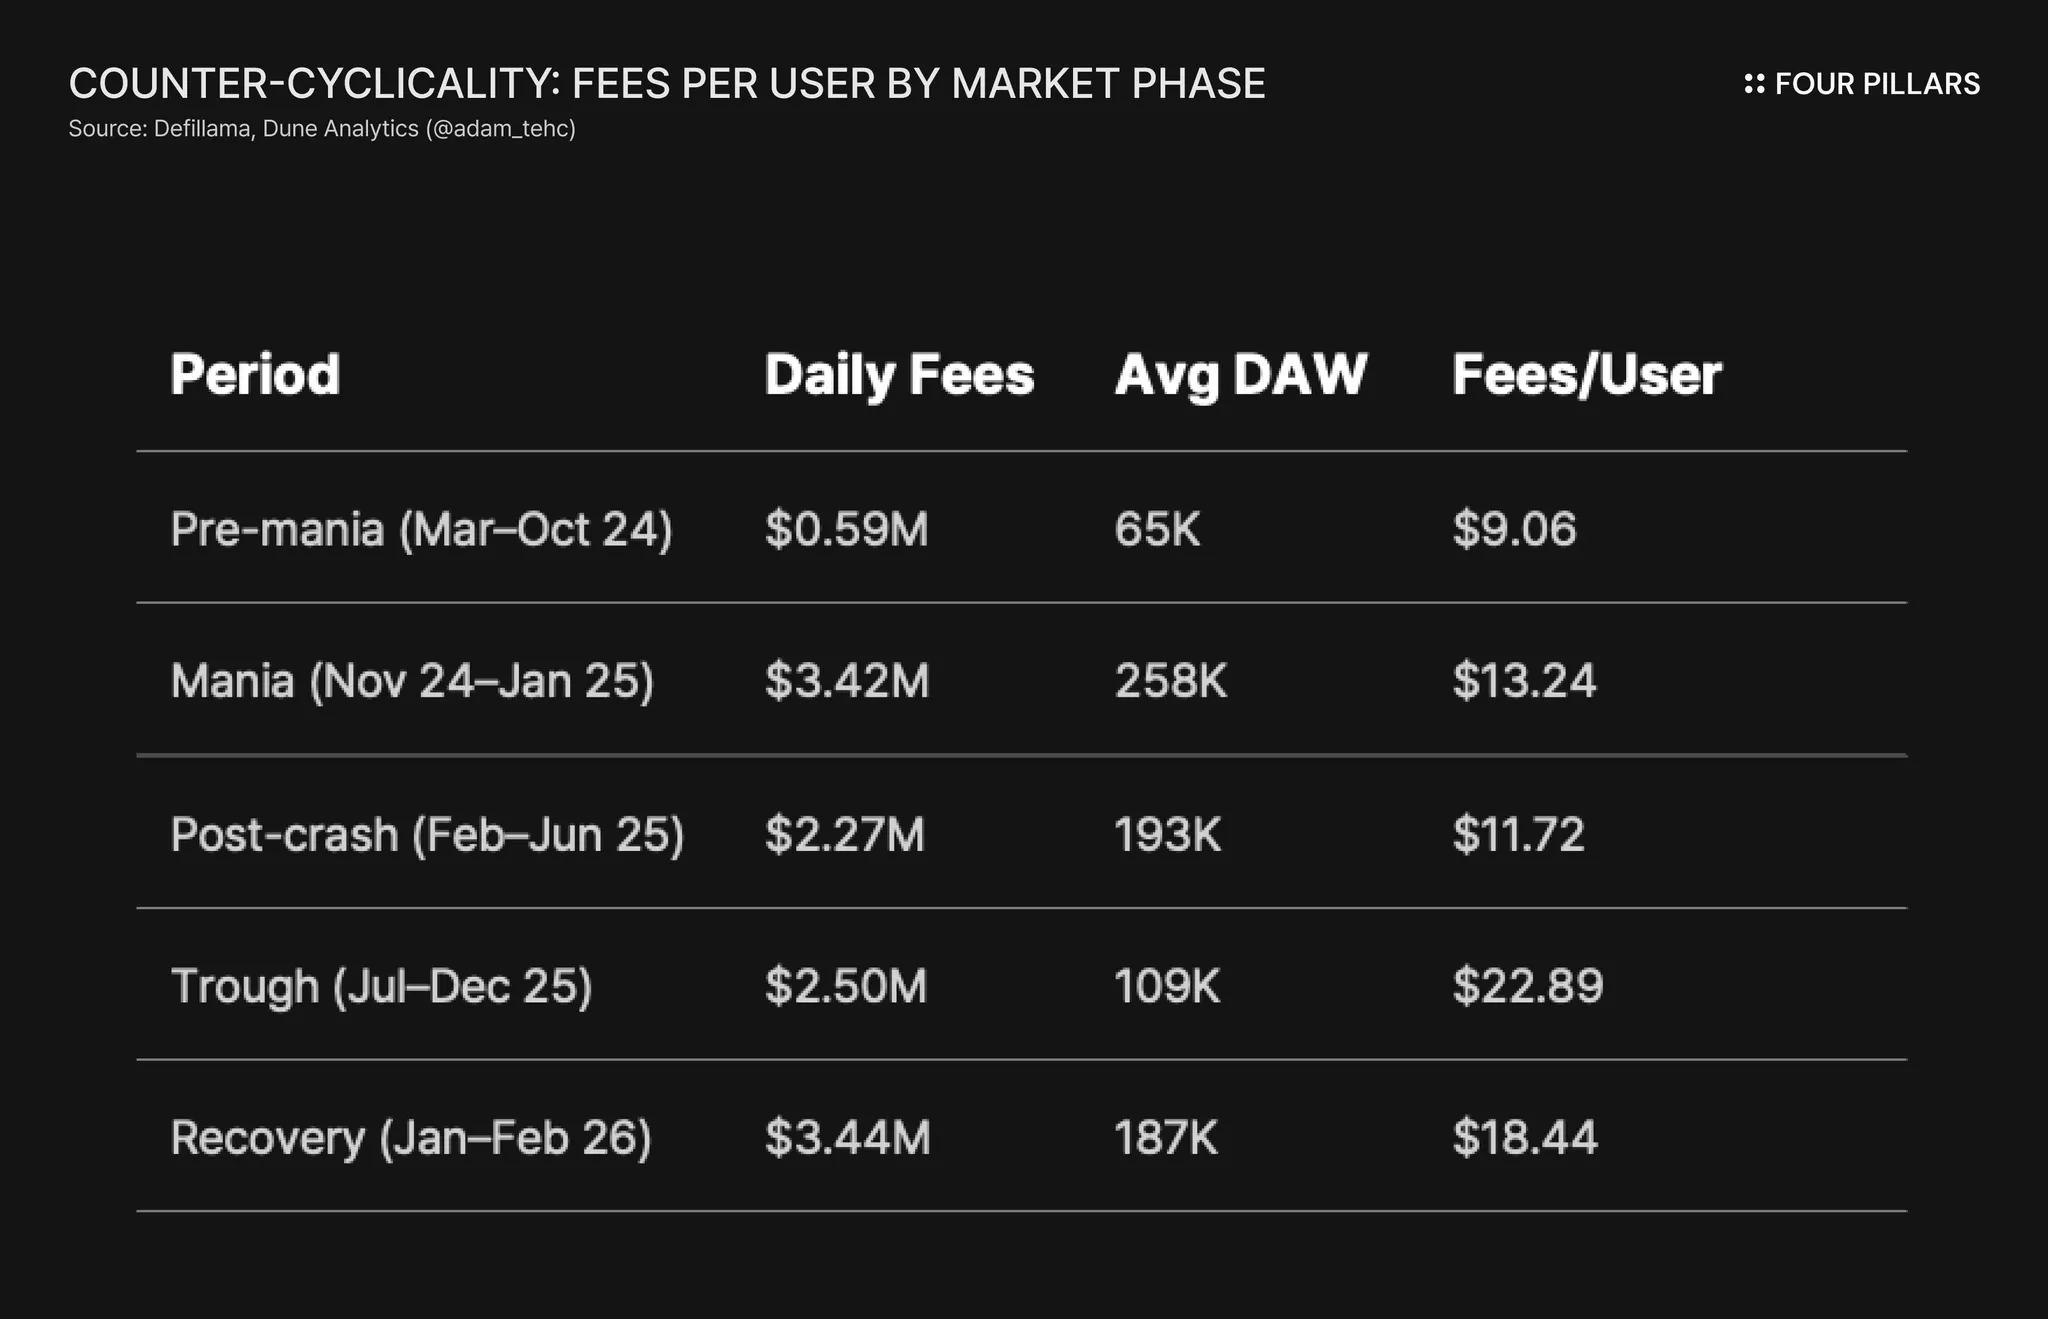This screenshot has width=2048, height=1319.
Task: Select the Period column header
Action: tap(255, 375)
